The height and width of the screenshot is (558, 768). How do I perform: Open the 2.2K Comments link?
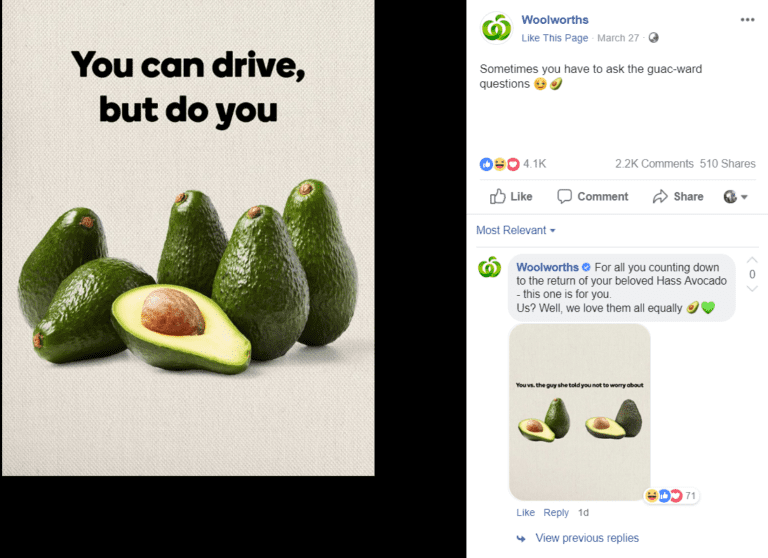pyautogui.click(x=654, y=164)
